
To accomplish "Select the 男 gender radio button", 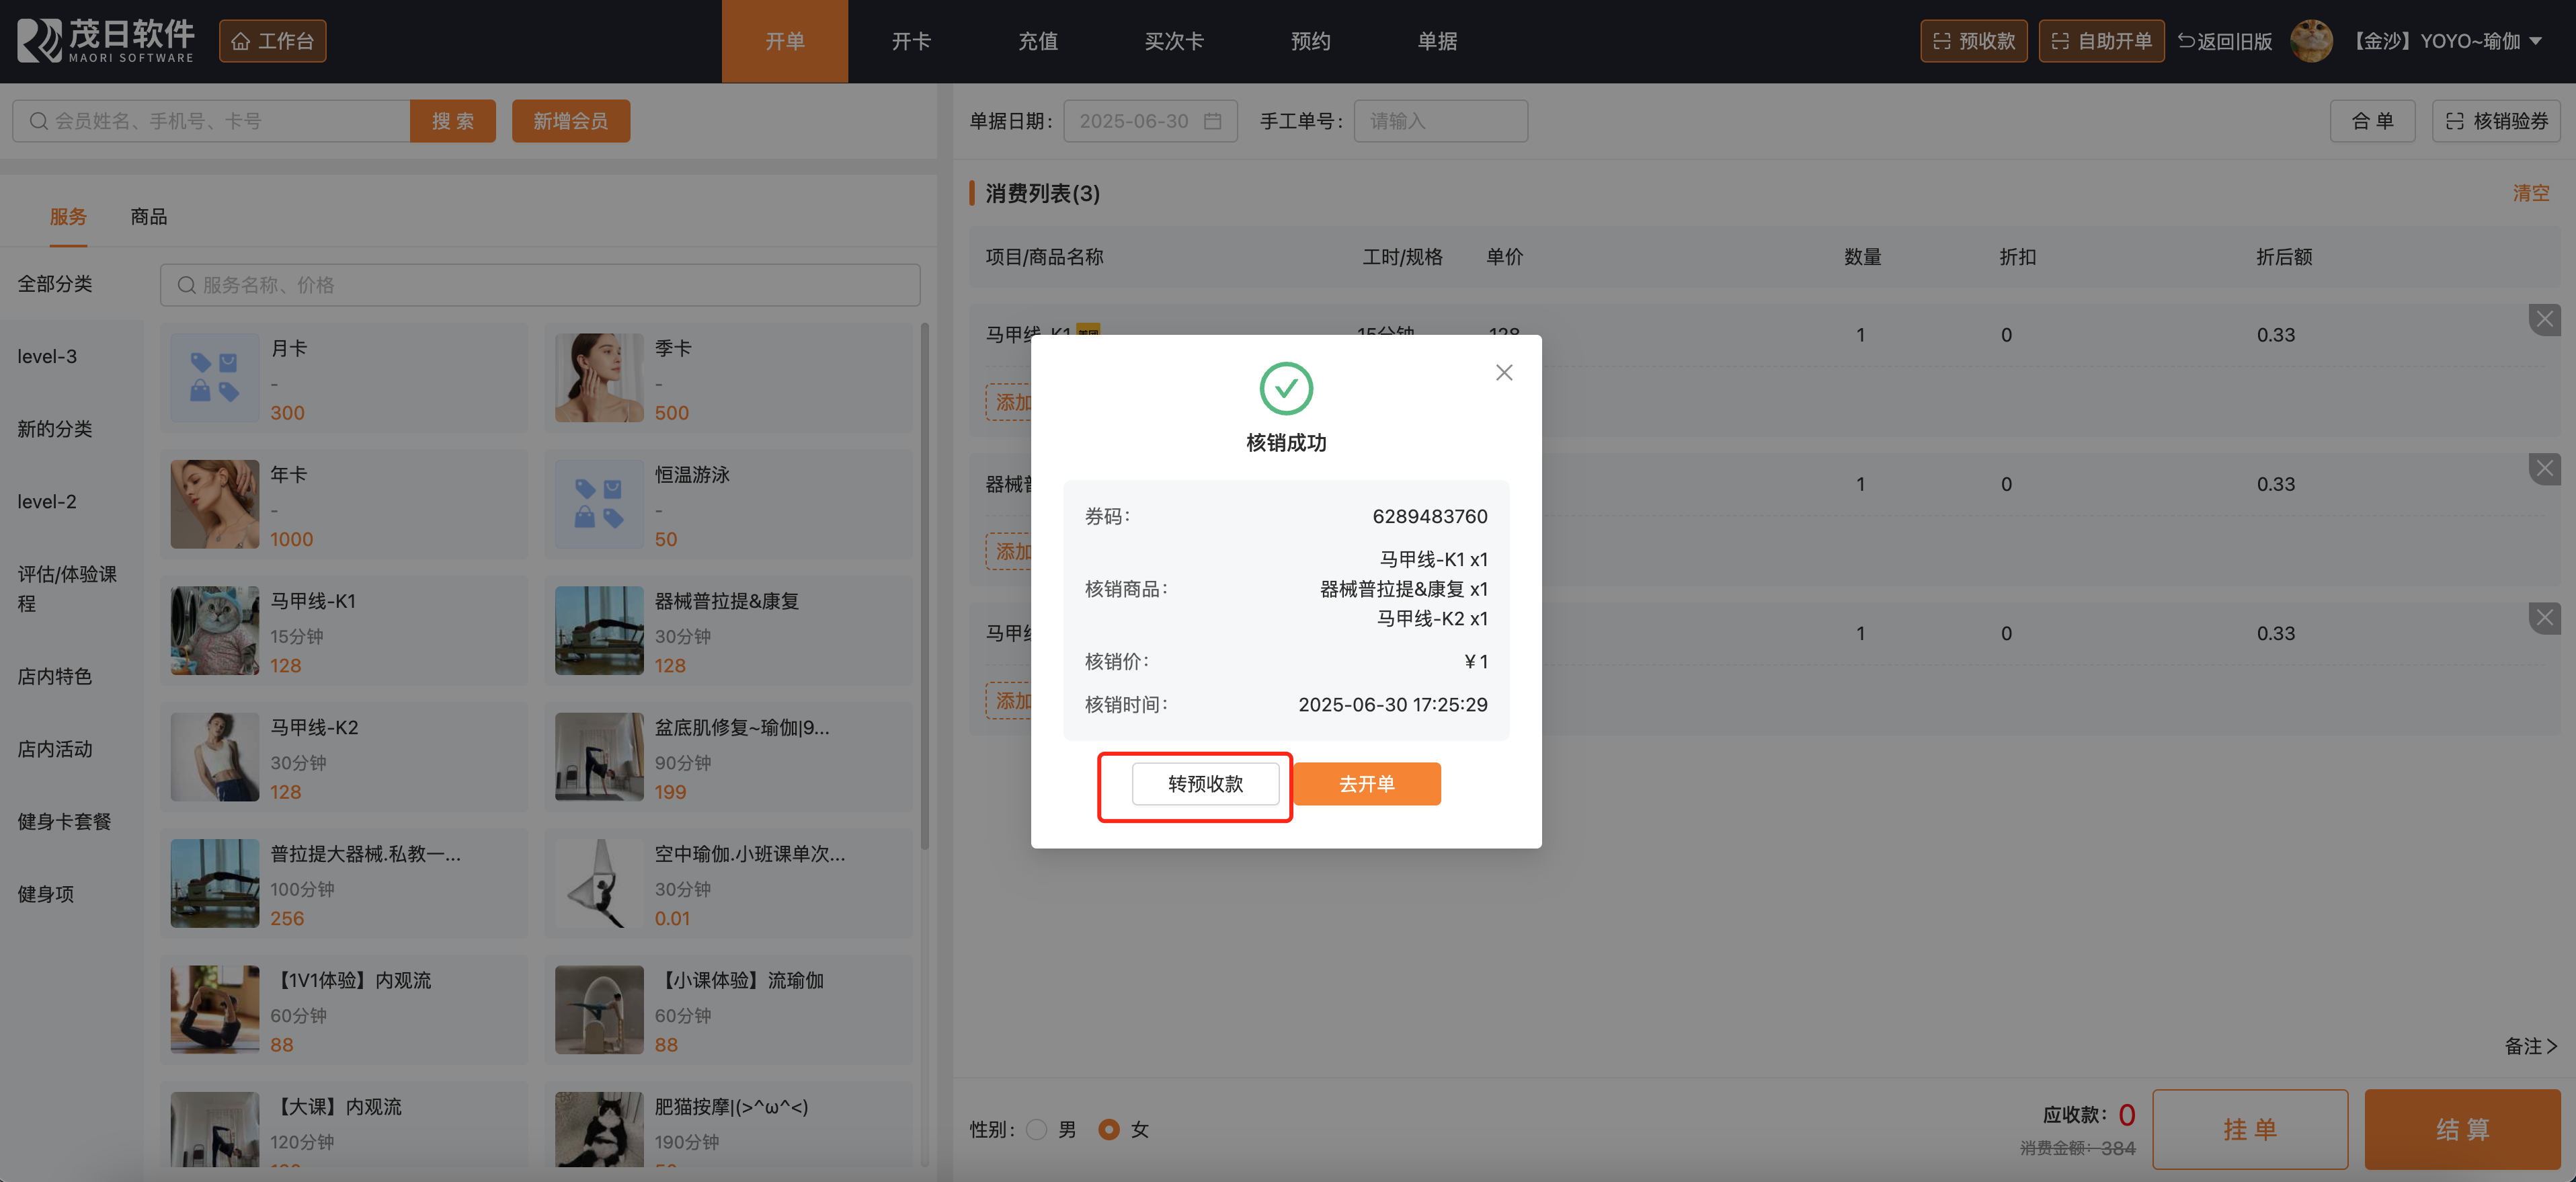I will pos(1036,1129).
